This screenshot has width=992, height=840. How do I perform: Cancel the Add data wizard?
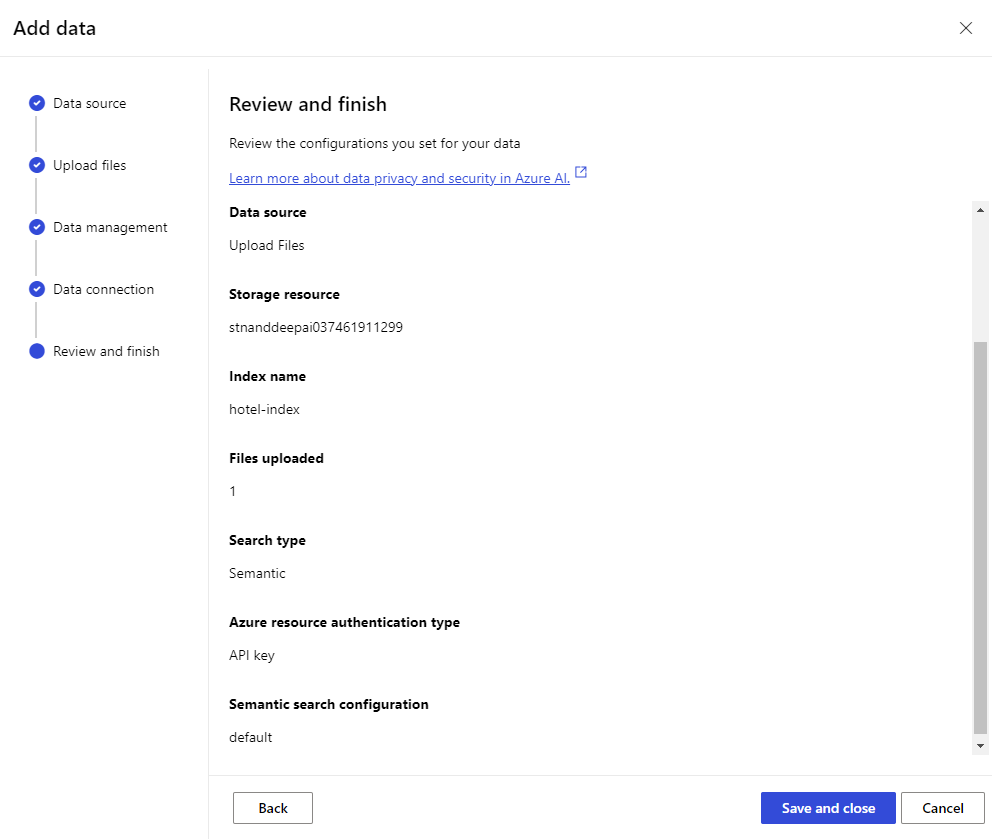tap(942, 808)
